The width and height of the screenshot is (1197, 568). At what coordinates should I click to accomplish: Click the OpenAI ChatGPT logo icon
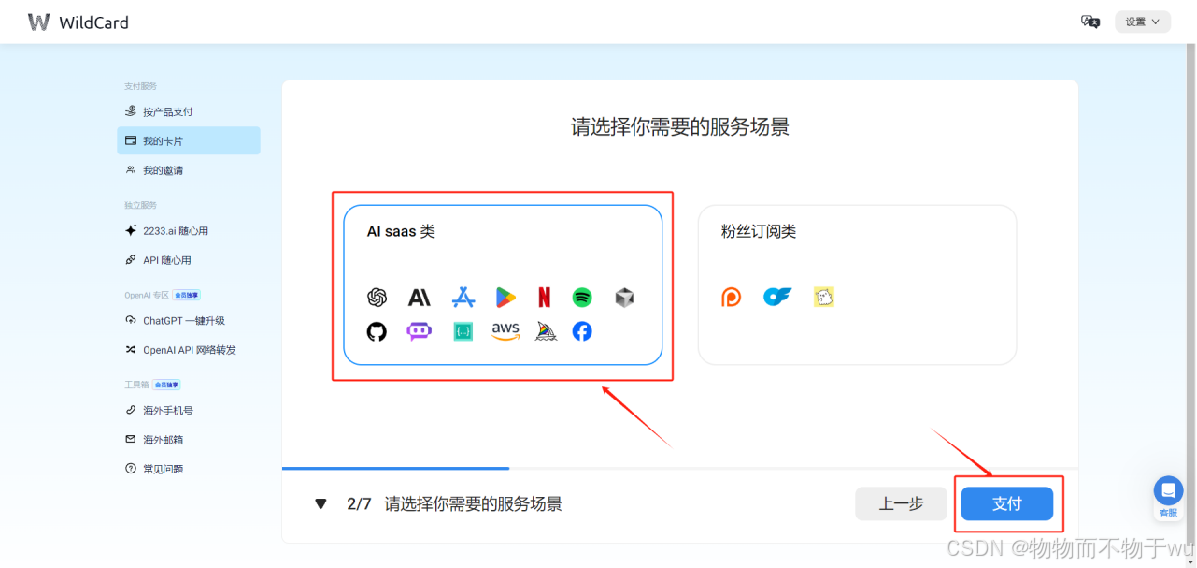pos(377,297)
